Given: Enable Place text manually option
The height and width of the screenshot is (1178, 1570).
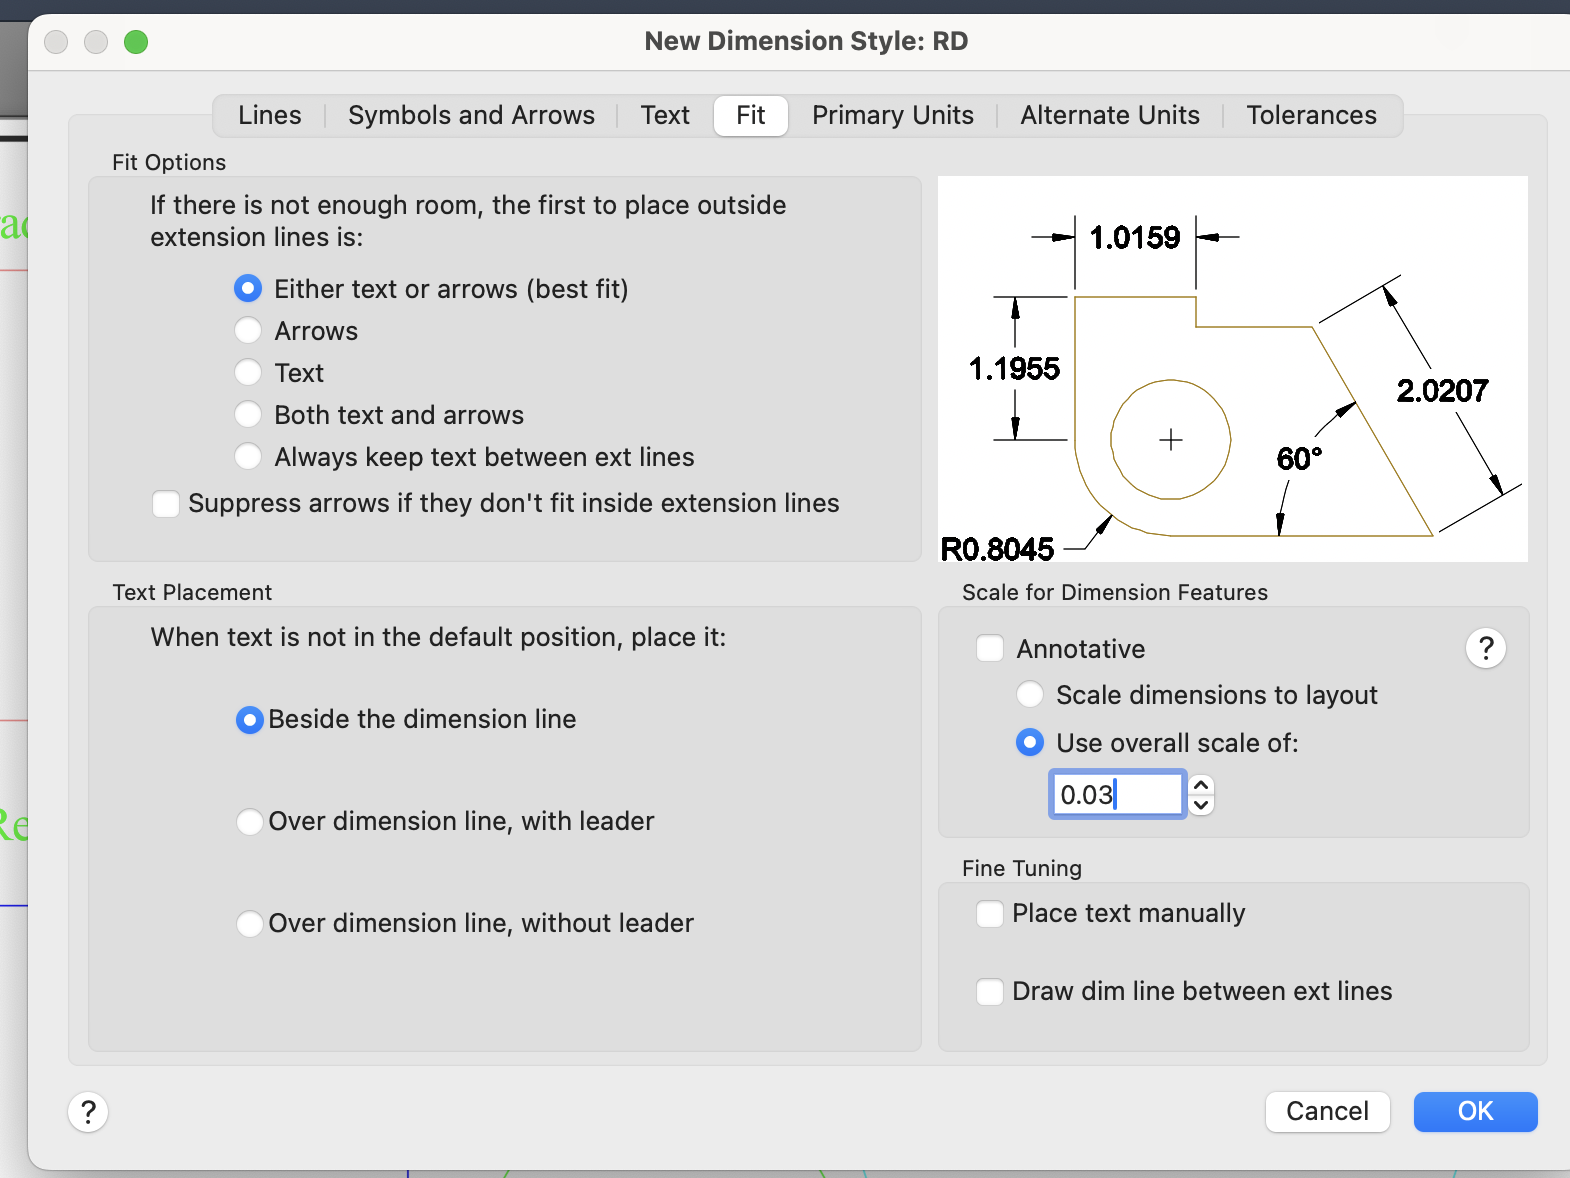Looking at the screenshot, I should [990, 914].
